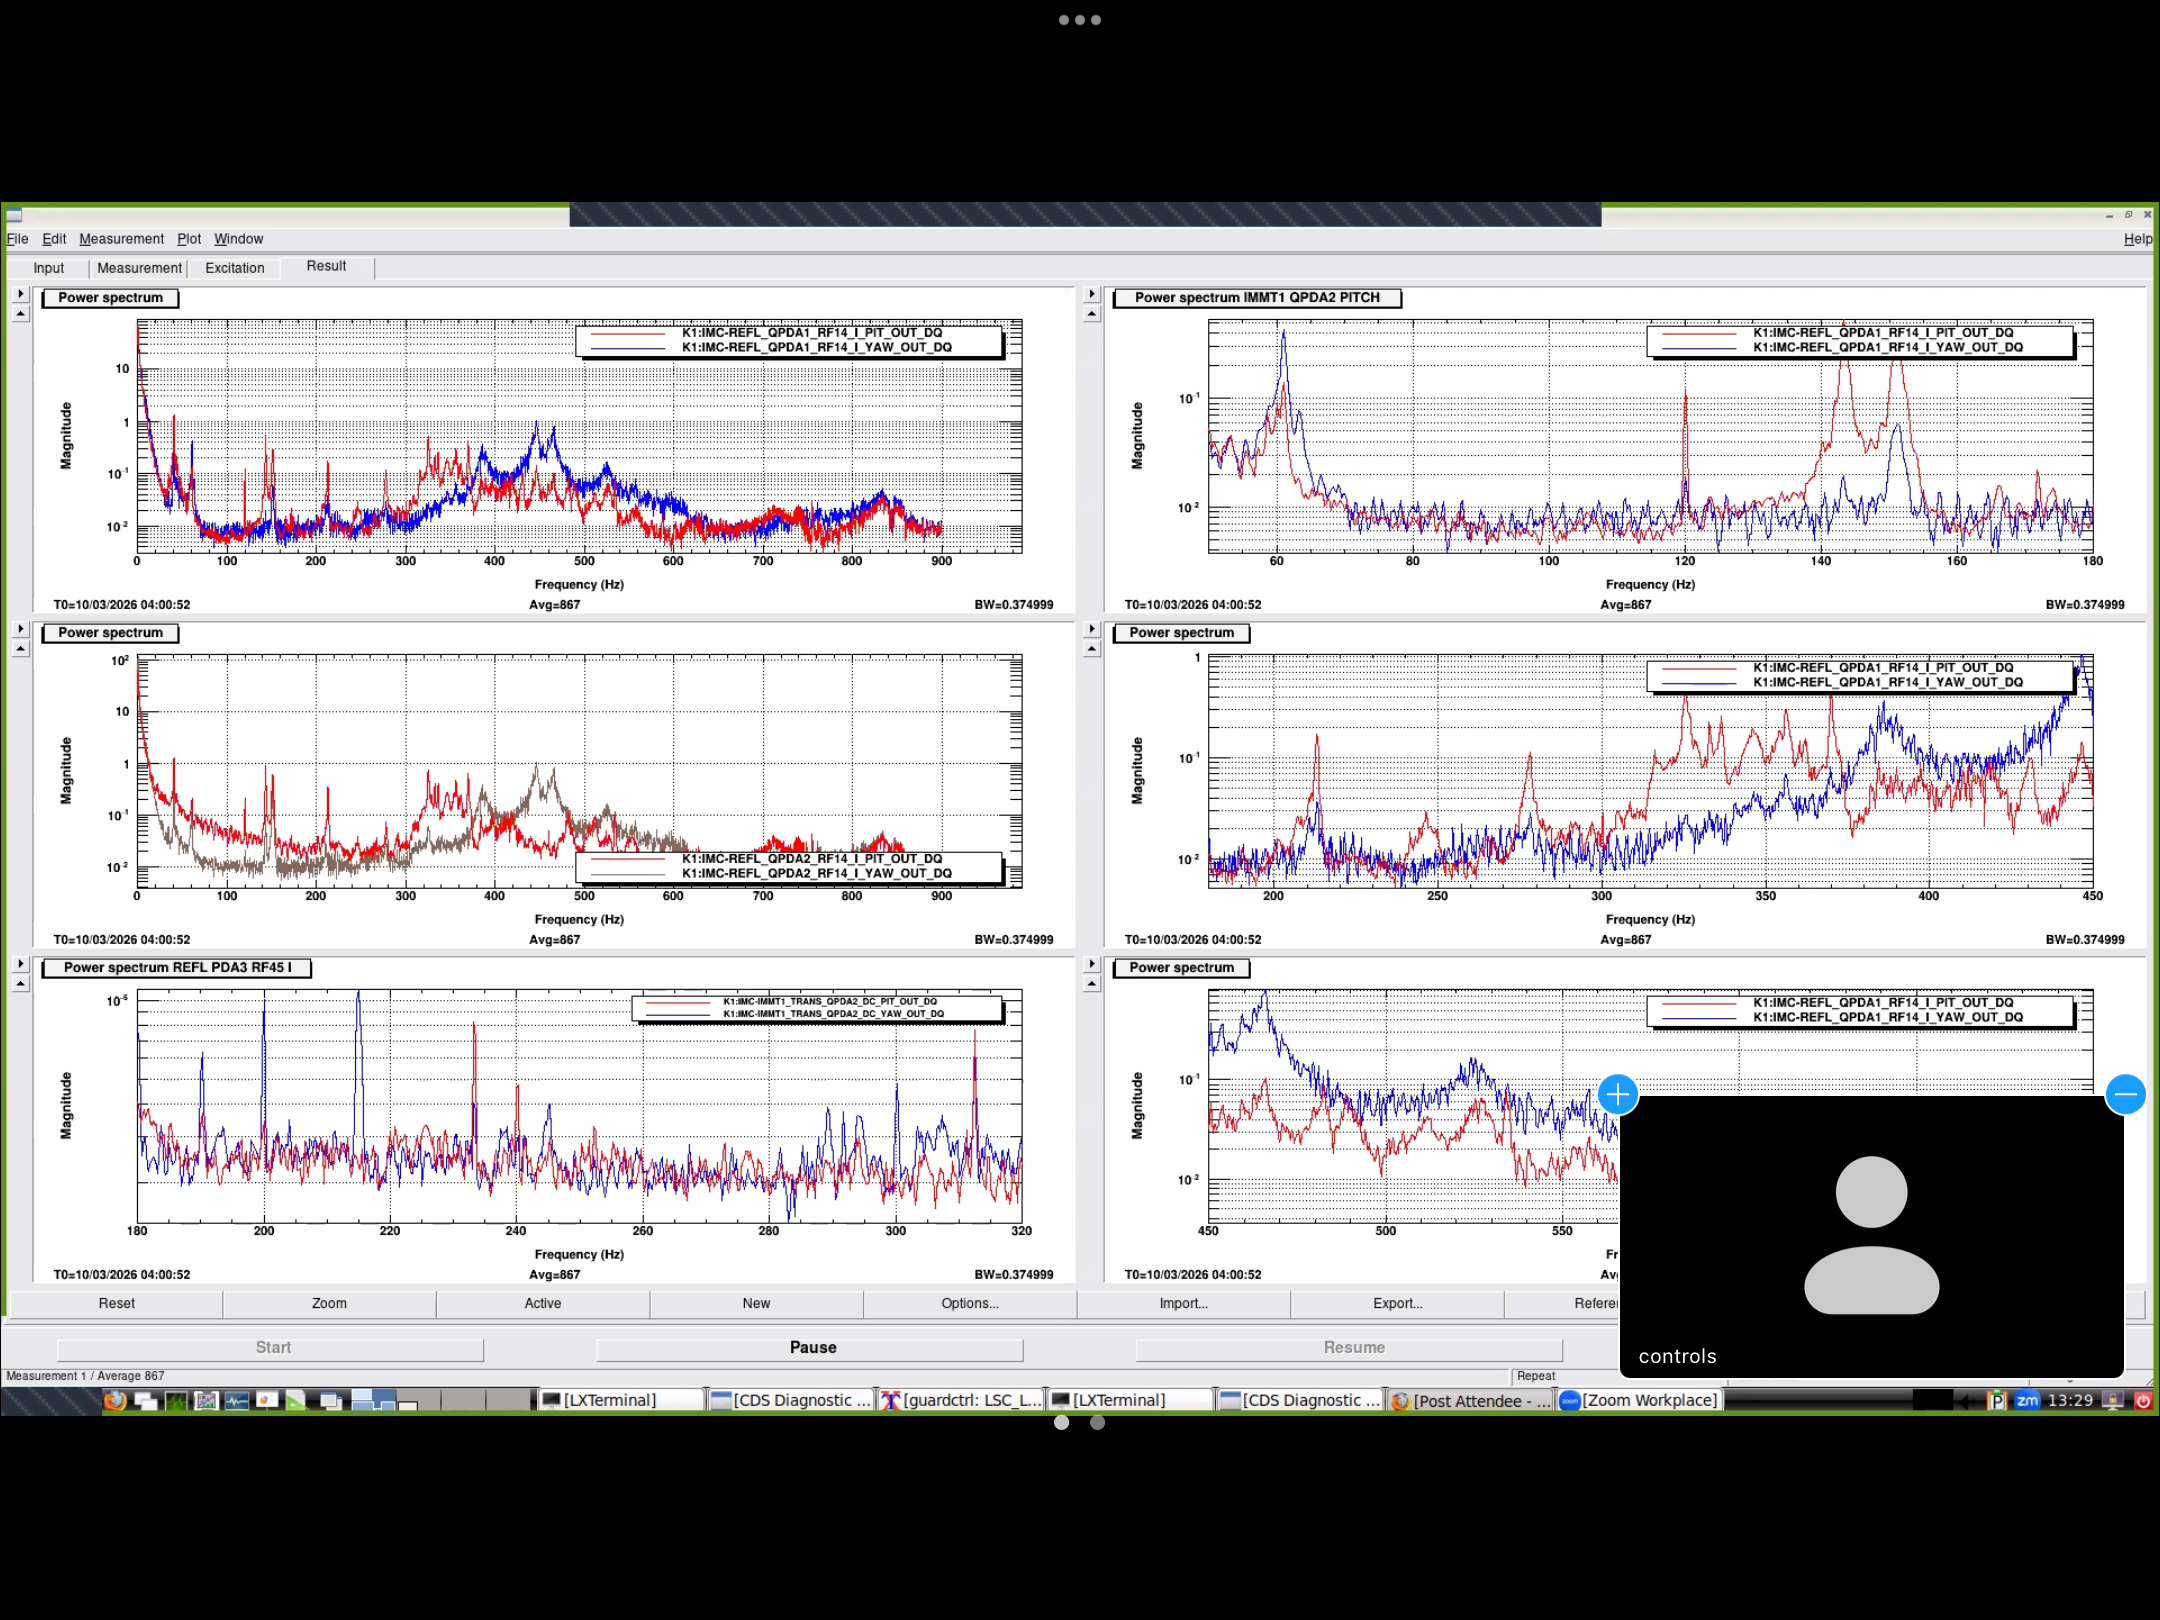This screenshot has width=2160, height=1620.
Task: Open the Plot menu
Action: [188, 239]
